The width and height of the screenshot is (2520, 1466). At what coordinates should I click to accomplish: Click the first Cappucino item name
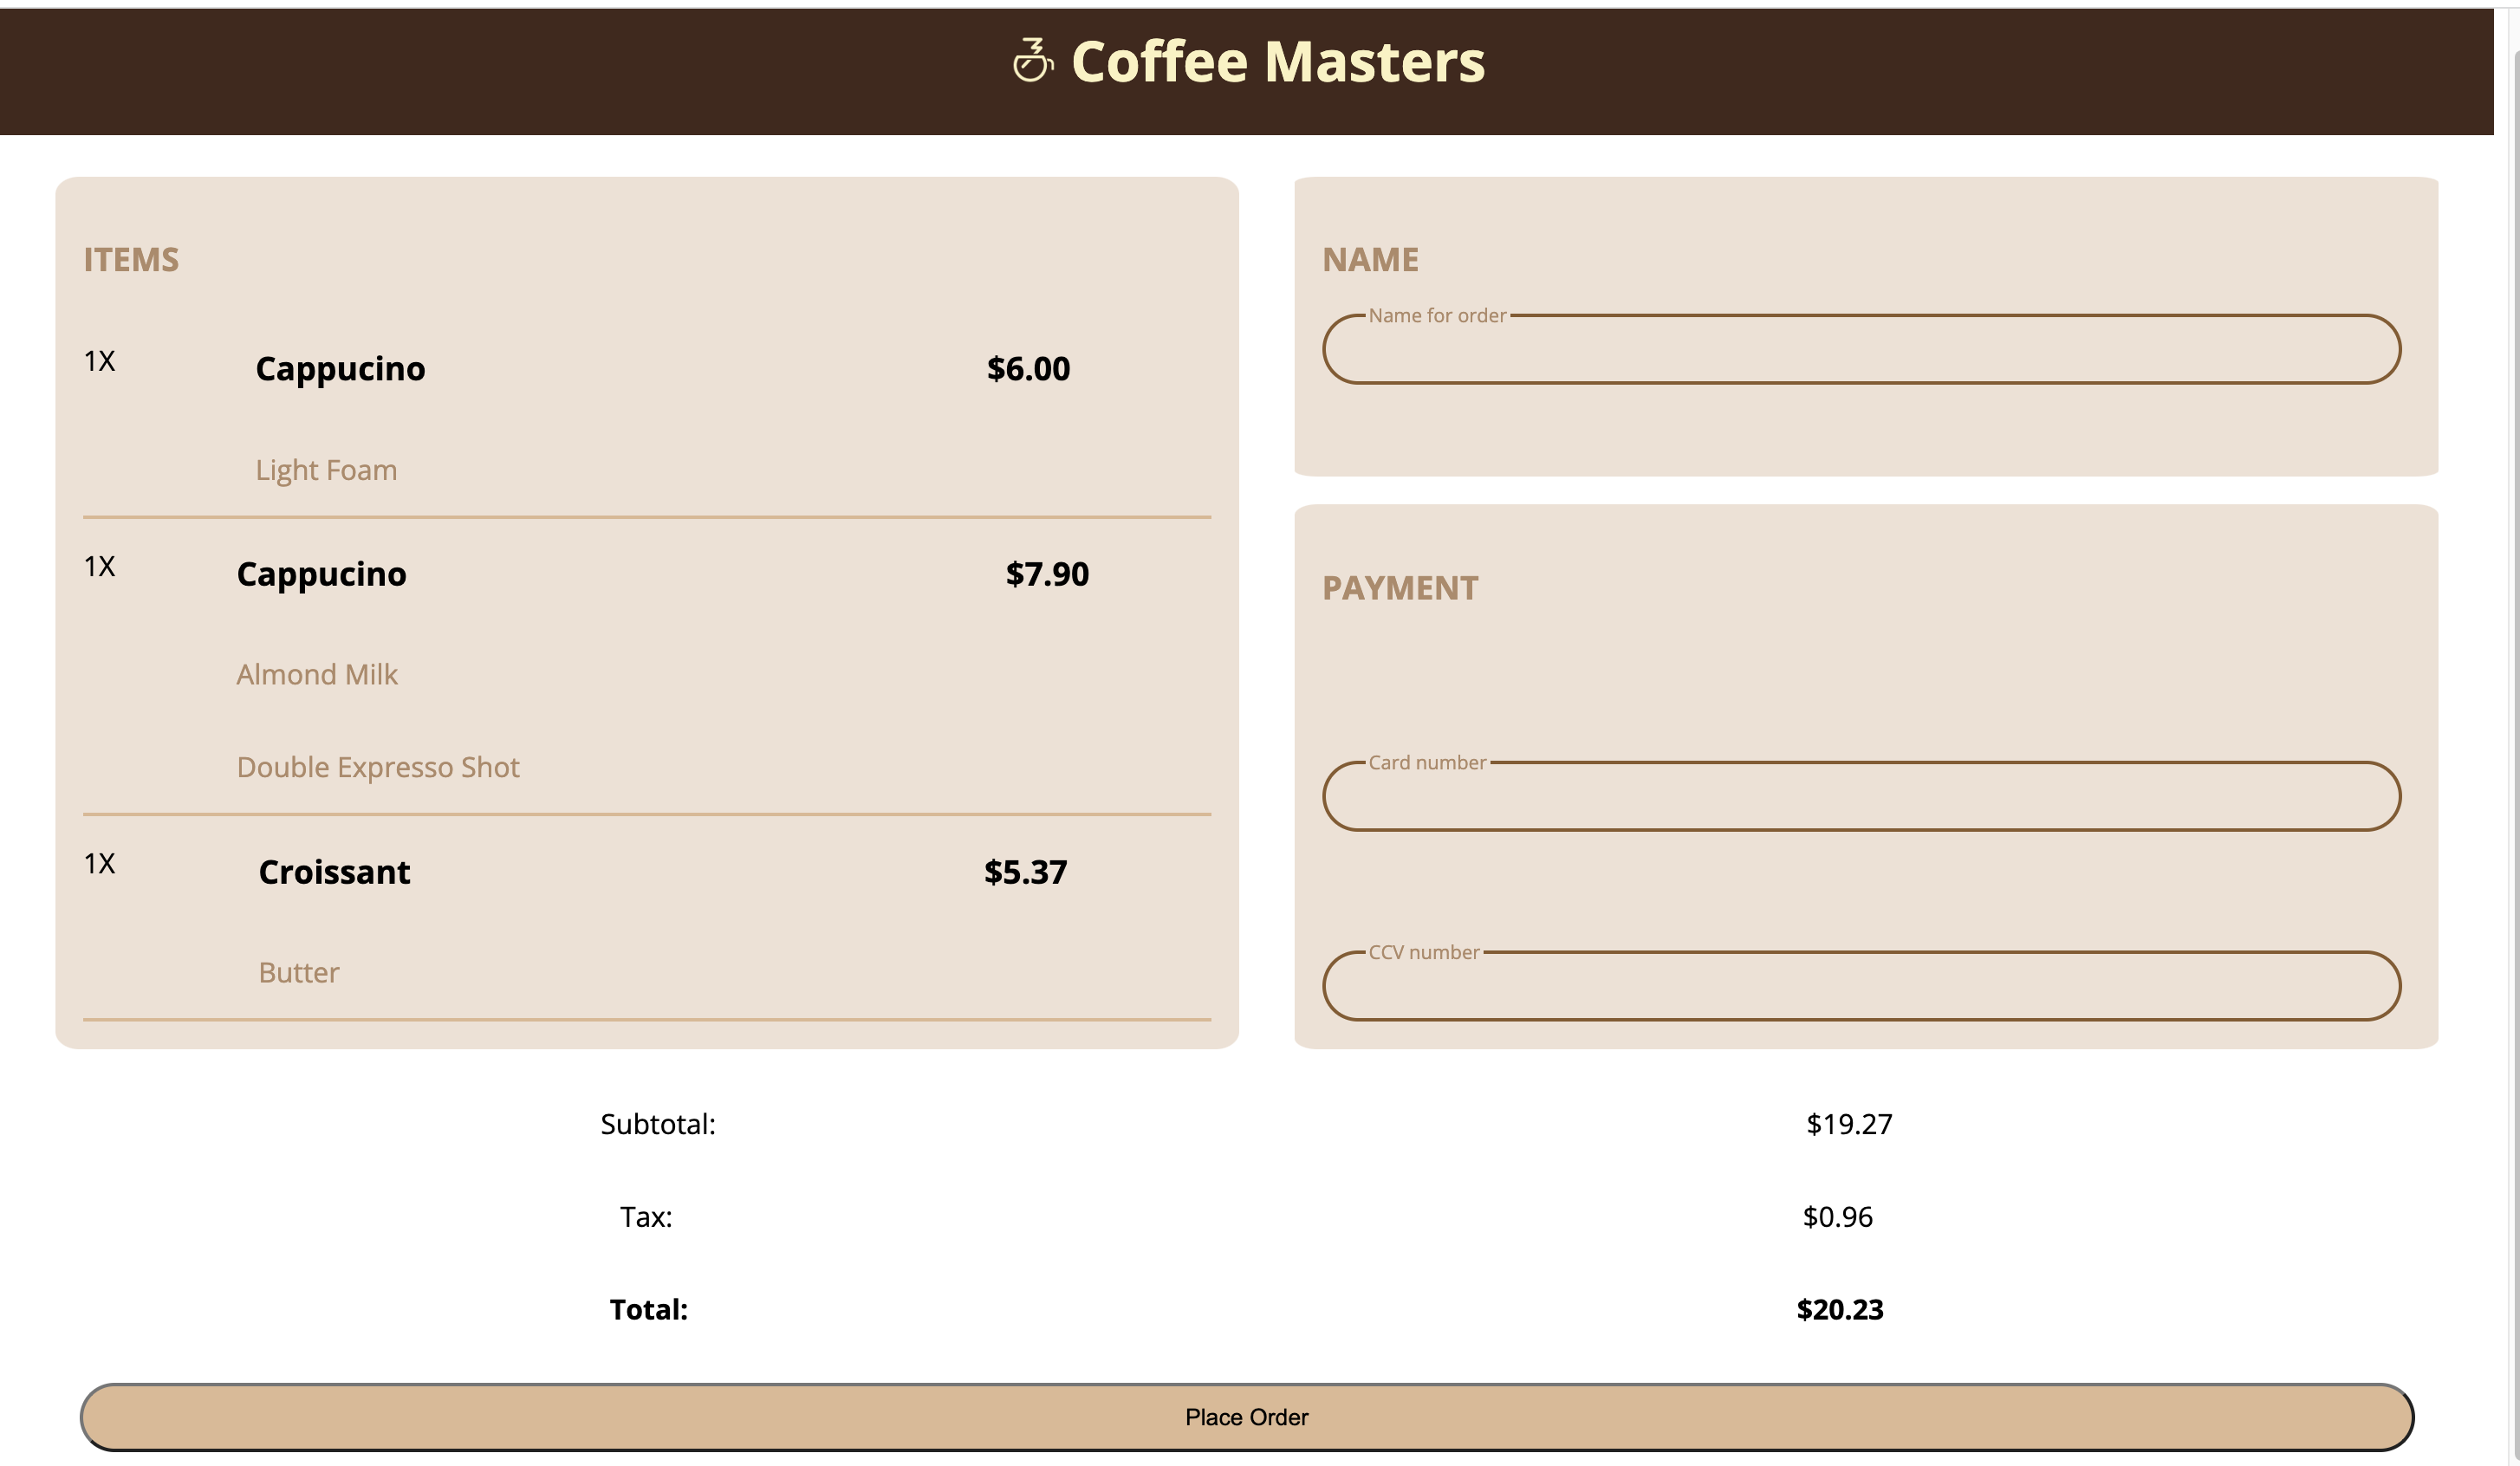pyautogui.click(x=340, y=369)
